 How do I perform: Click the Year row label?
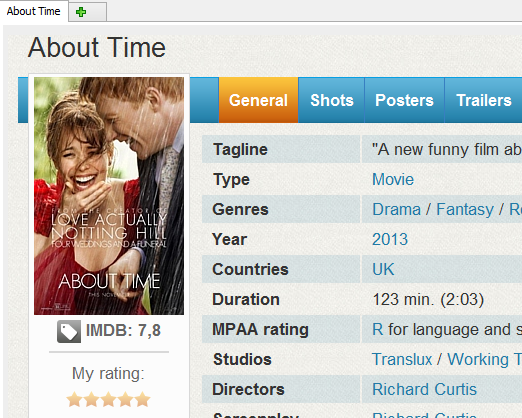coord(229,239)
